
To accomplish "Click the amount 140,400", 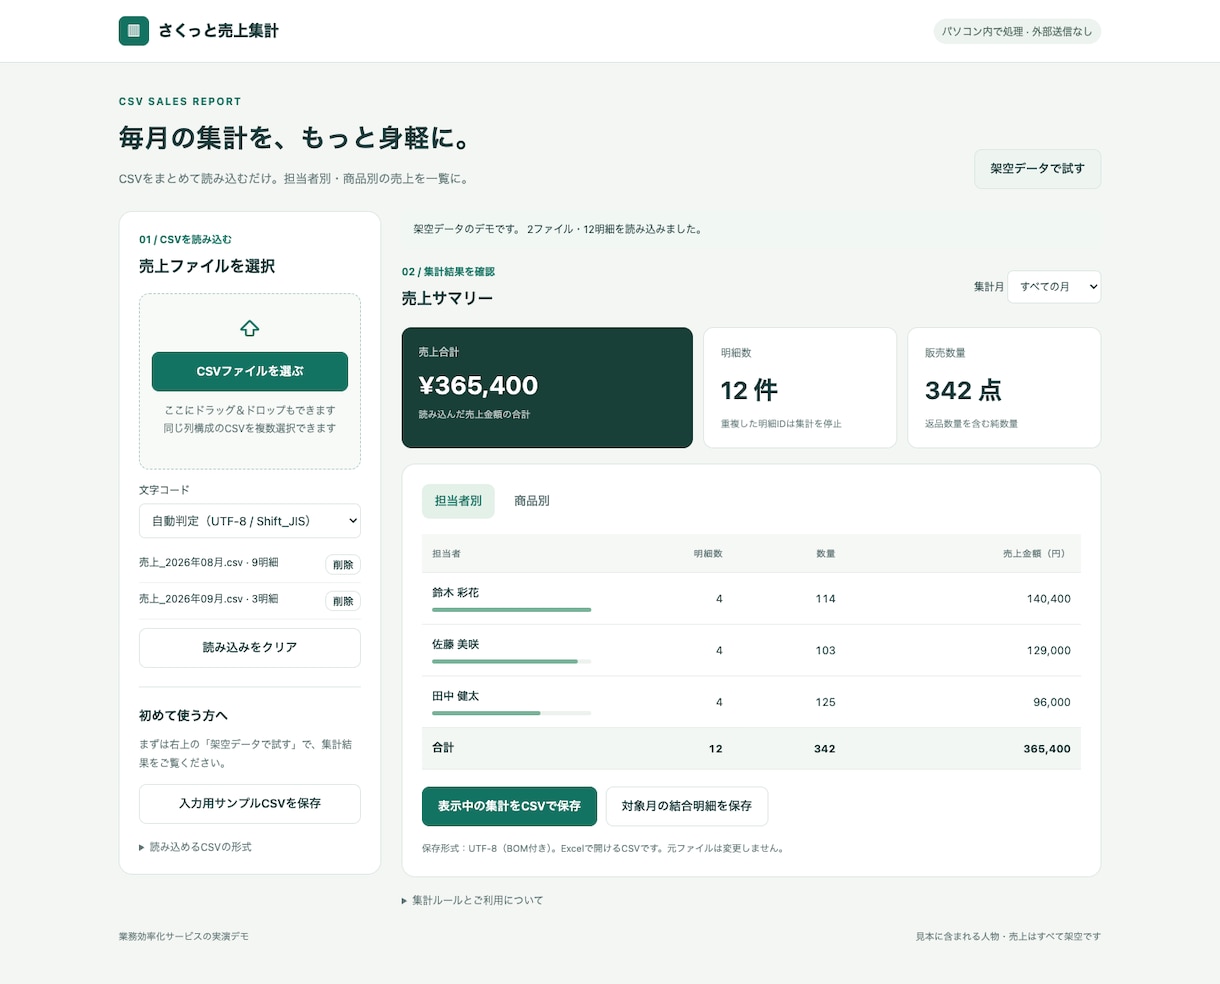I will click(x=1048, y=599).
